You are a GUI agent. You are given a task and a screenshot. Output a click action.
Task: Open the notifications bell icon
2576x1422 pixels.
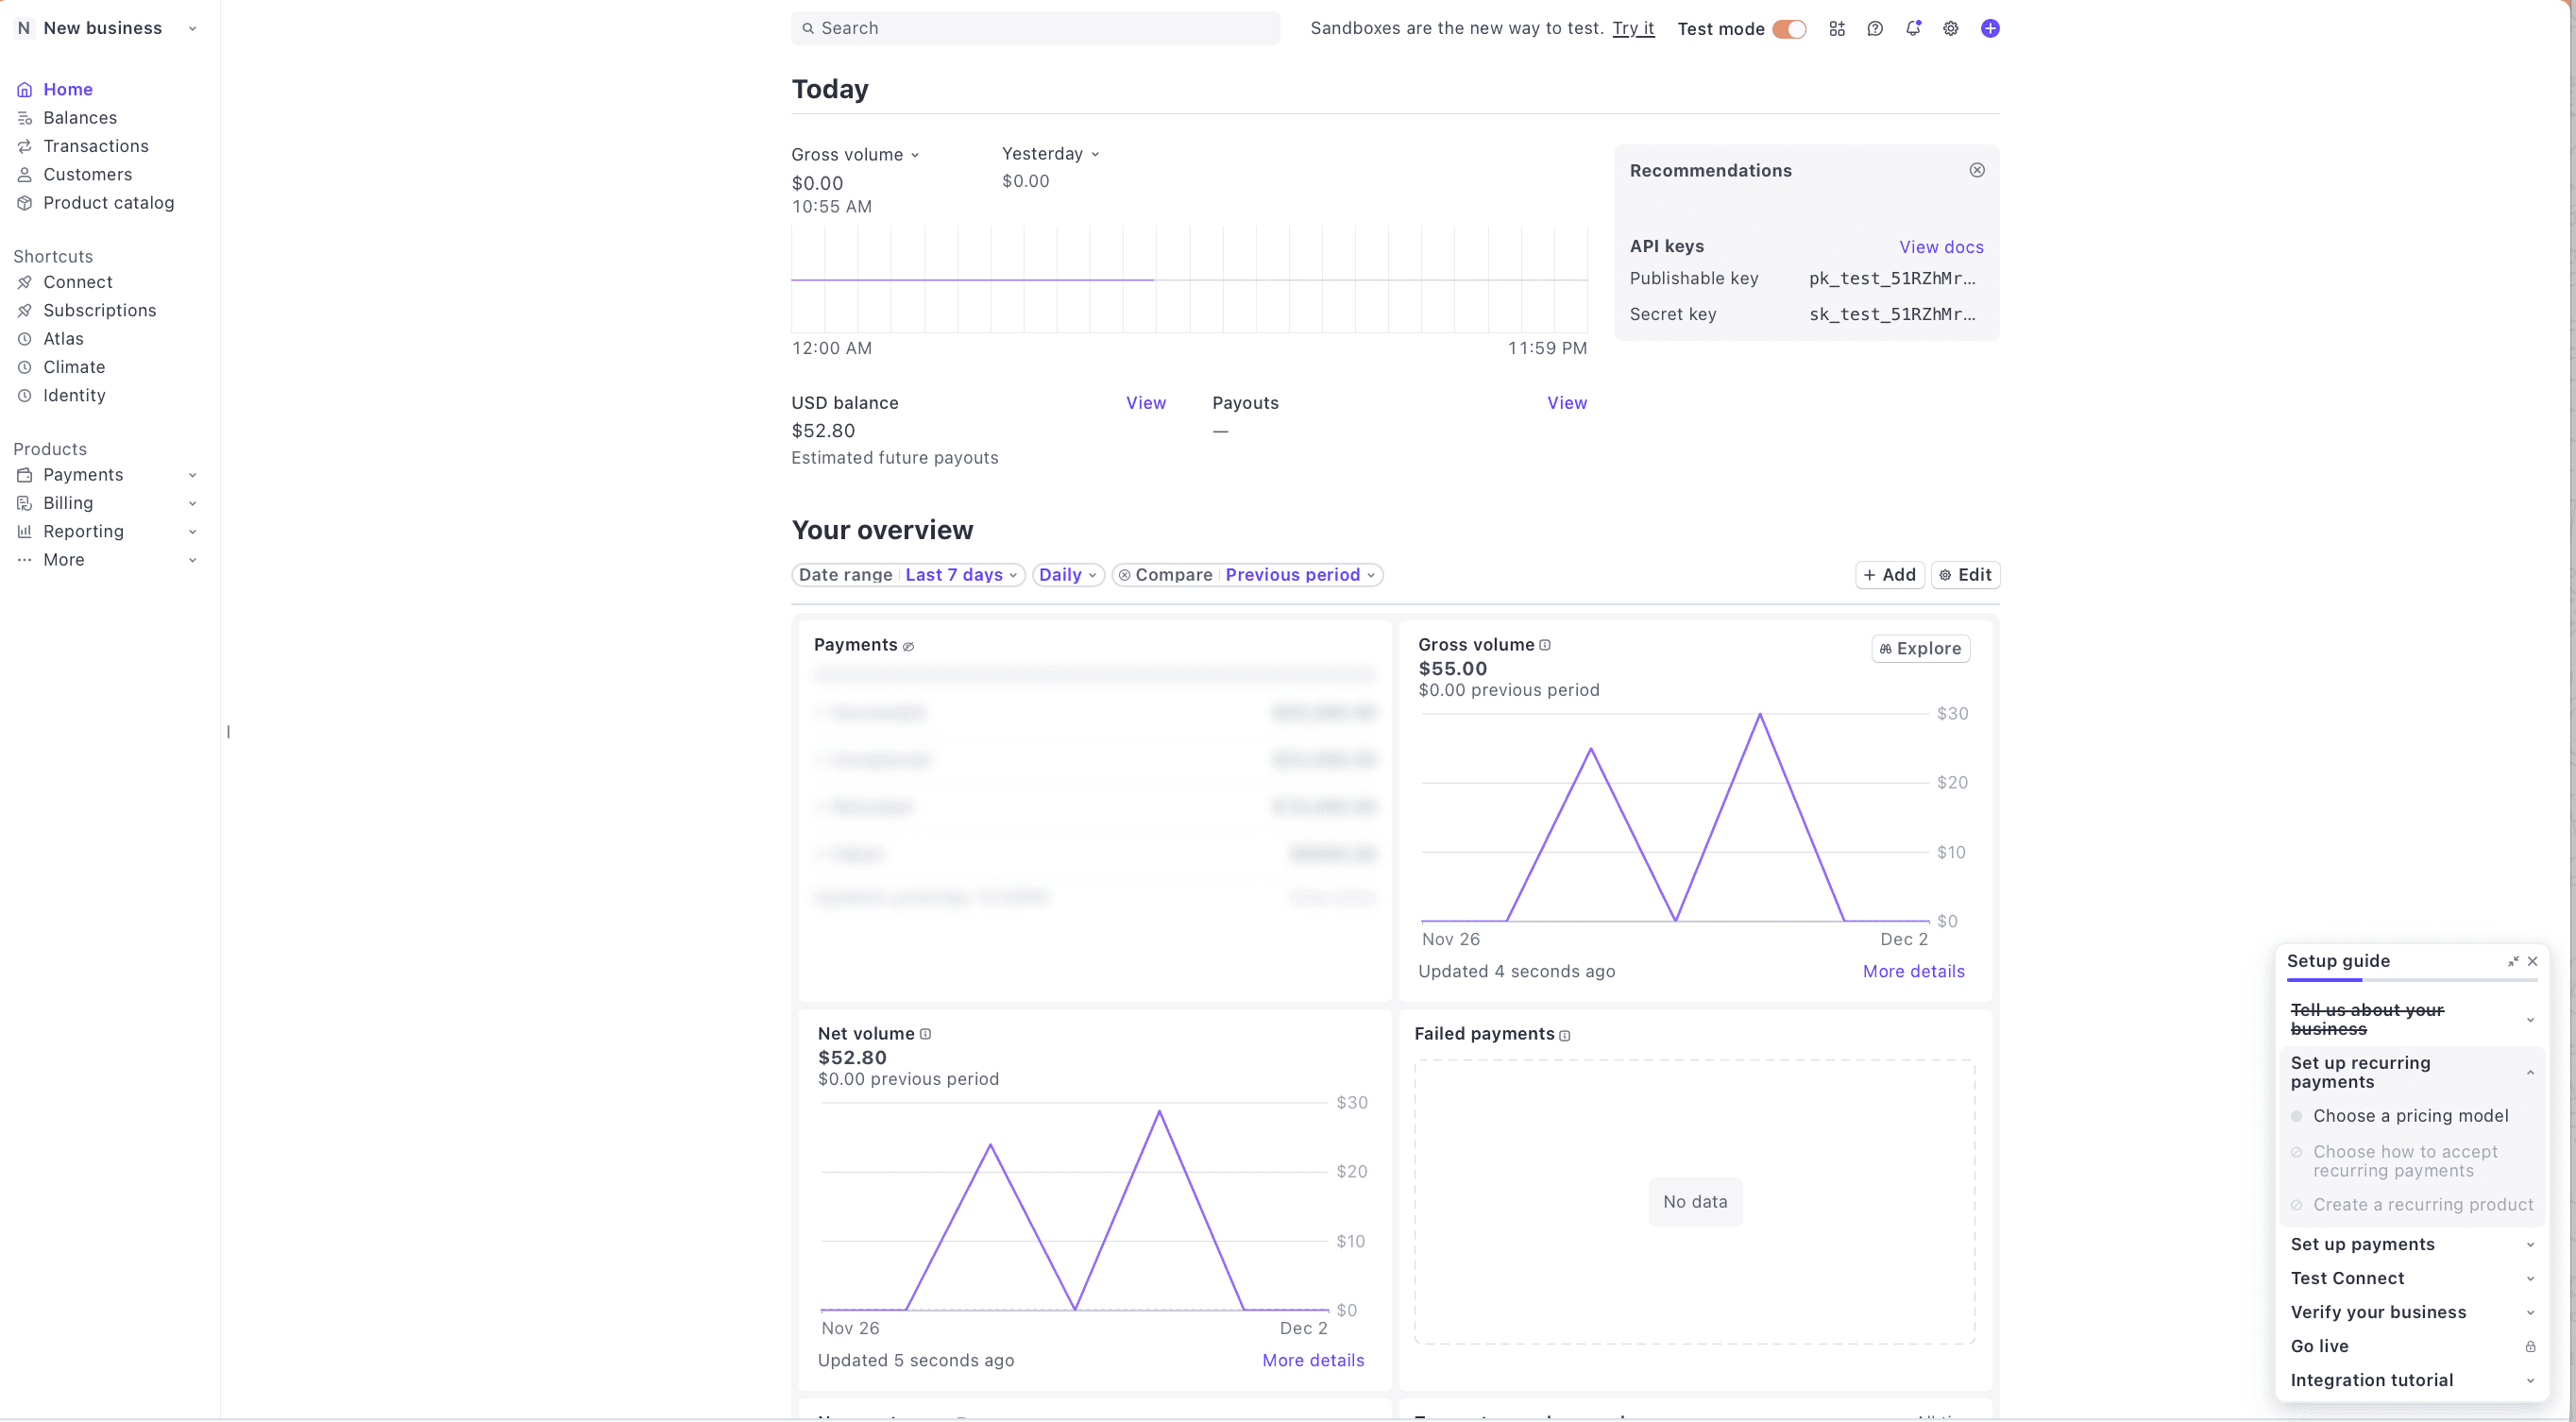[1912, 28]
